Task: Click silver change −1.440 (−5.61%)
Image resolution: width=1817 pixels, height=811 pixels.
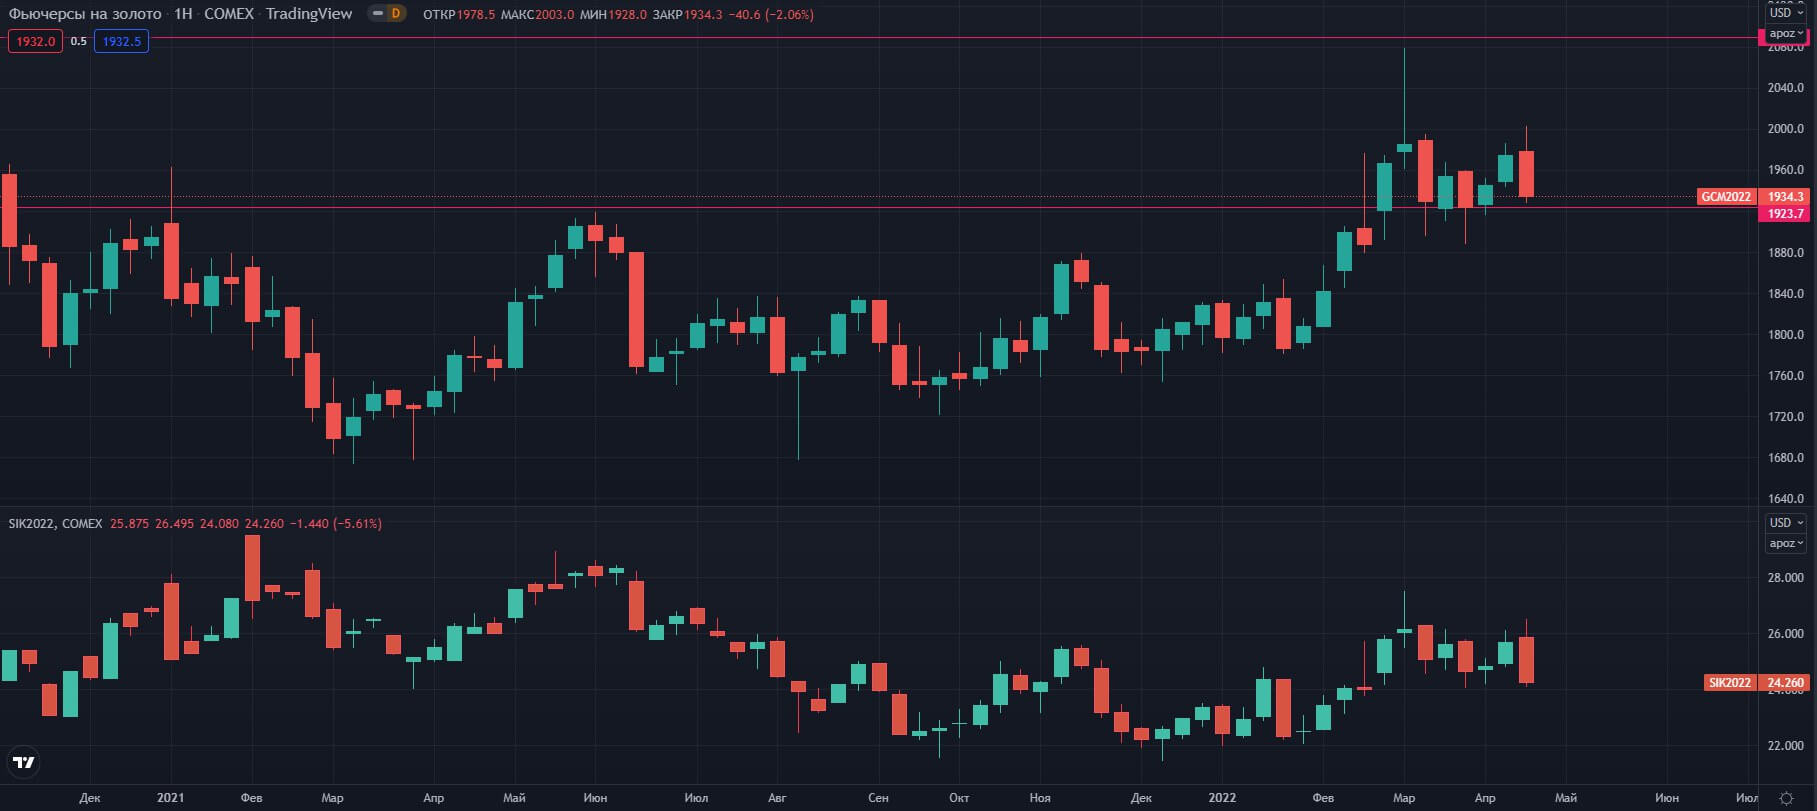Action: 335,523
